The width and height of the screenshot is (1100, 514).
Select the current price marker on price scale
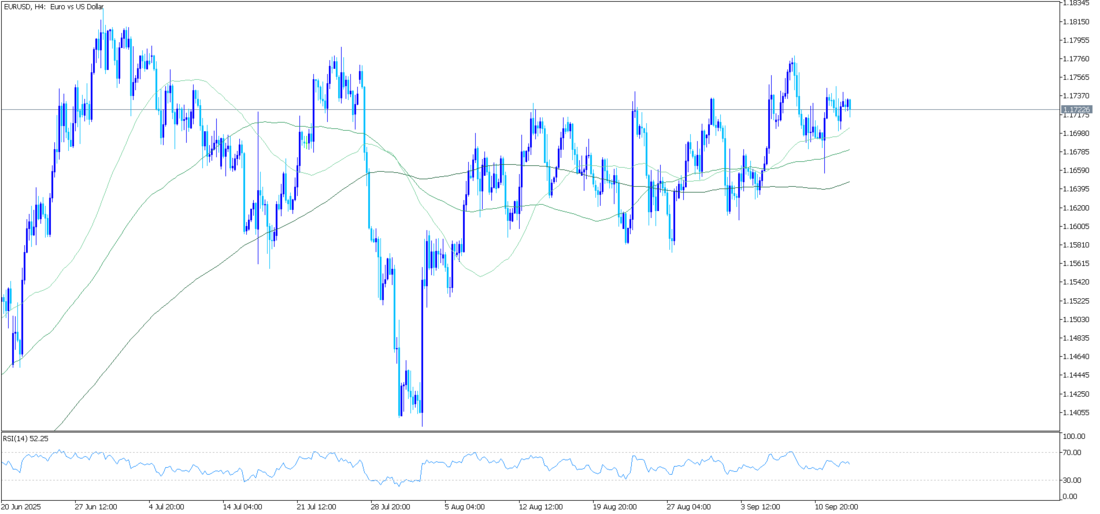(1077, 109)
